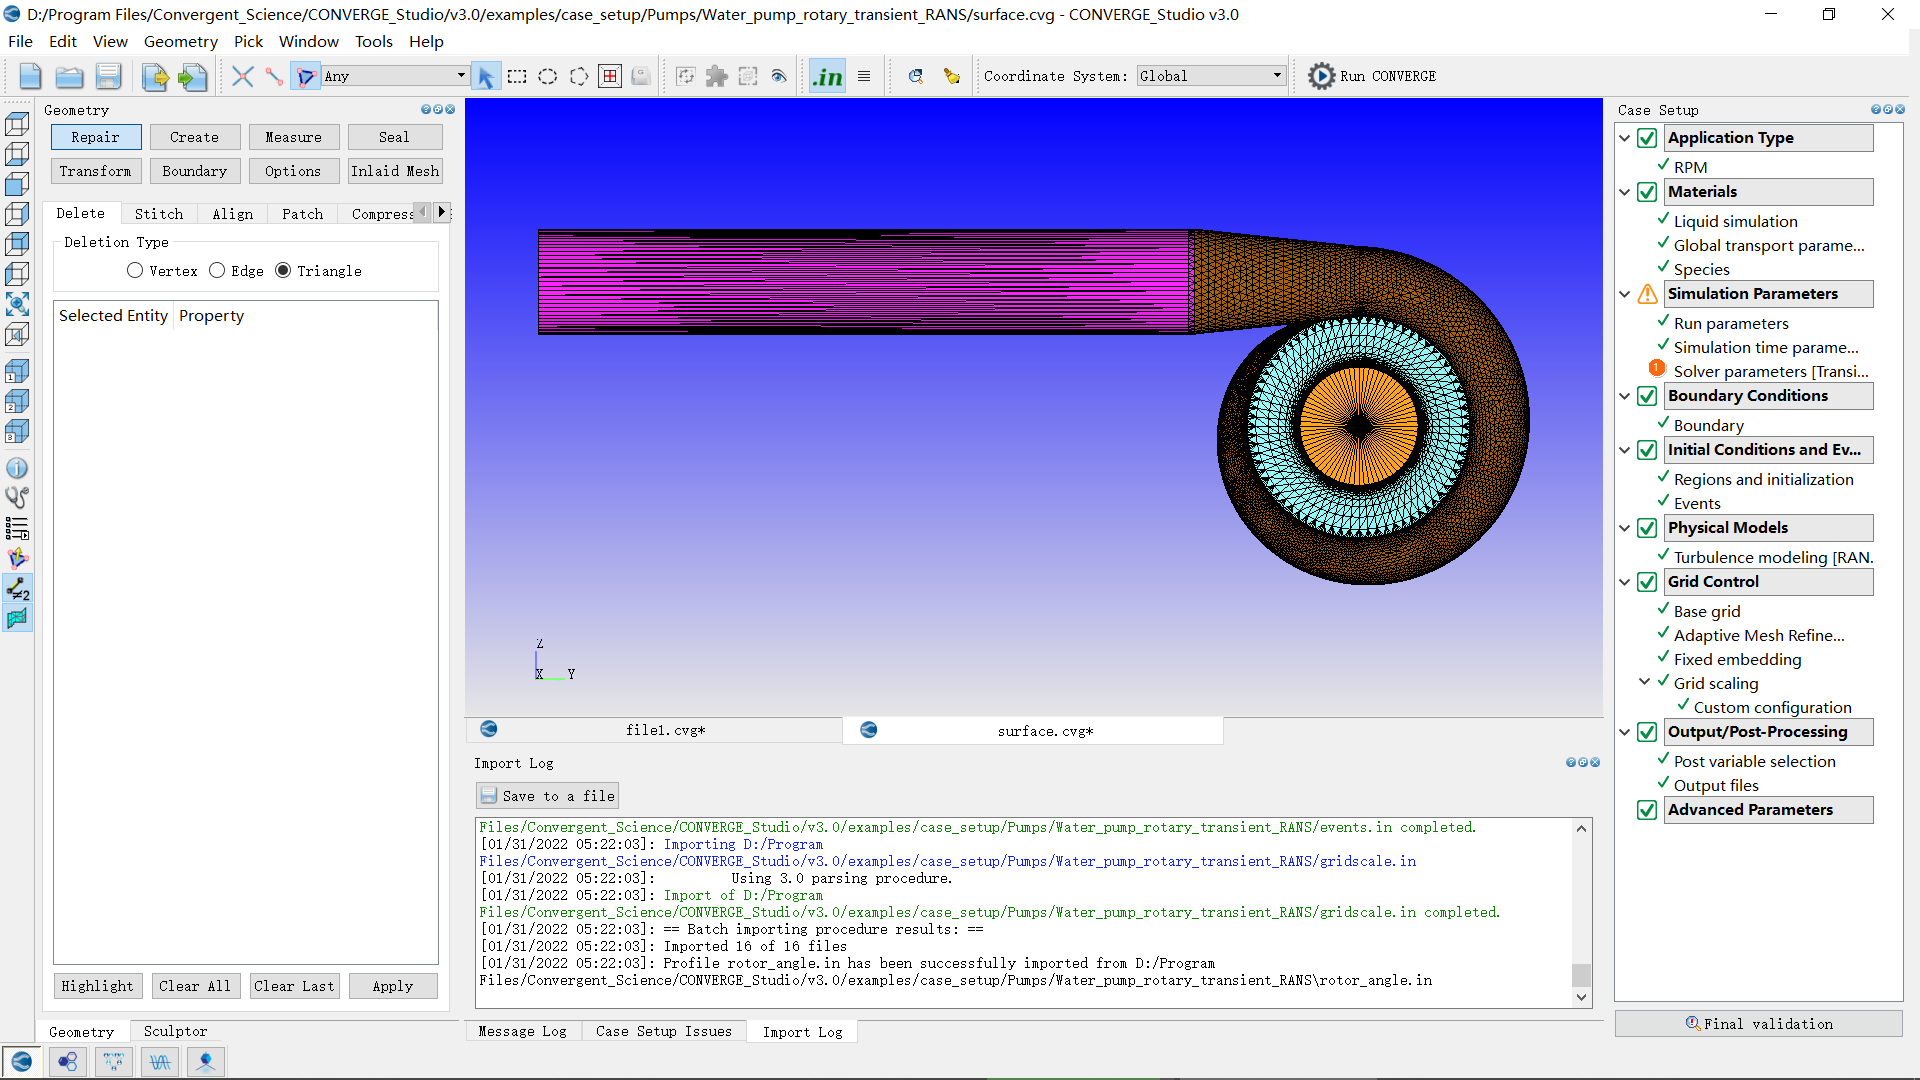Image resolution: width=1920 pixels, height=1080 pixels.
Task: Click the puzzle piece icon
Action: tap(717, 76)
